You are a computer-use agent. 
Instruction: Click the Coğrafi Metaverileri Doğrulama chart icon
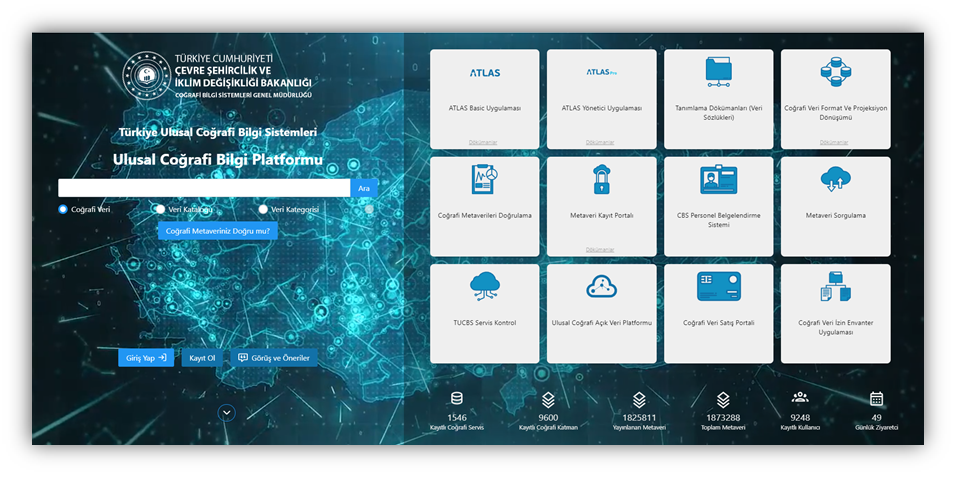pyautogui.click(x=485, y=179)
